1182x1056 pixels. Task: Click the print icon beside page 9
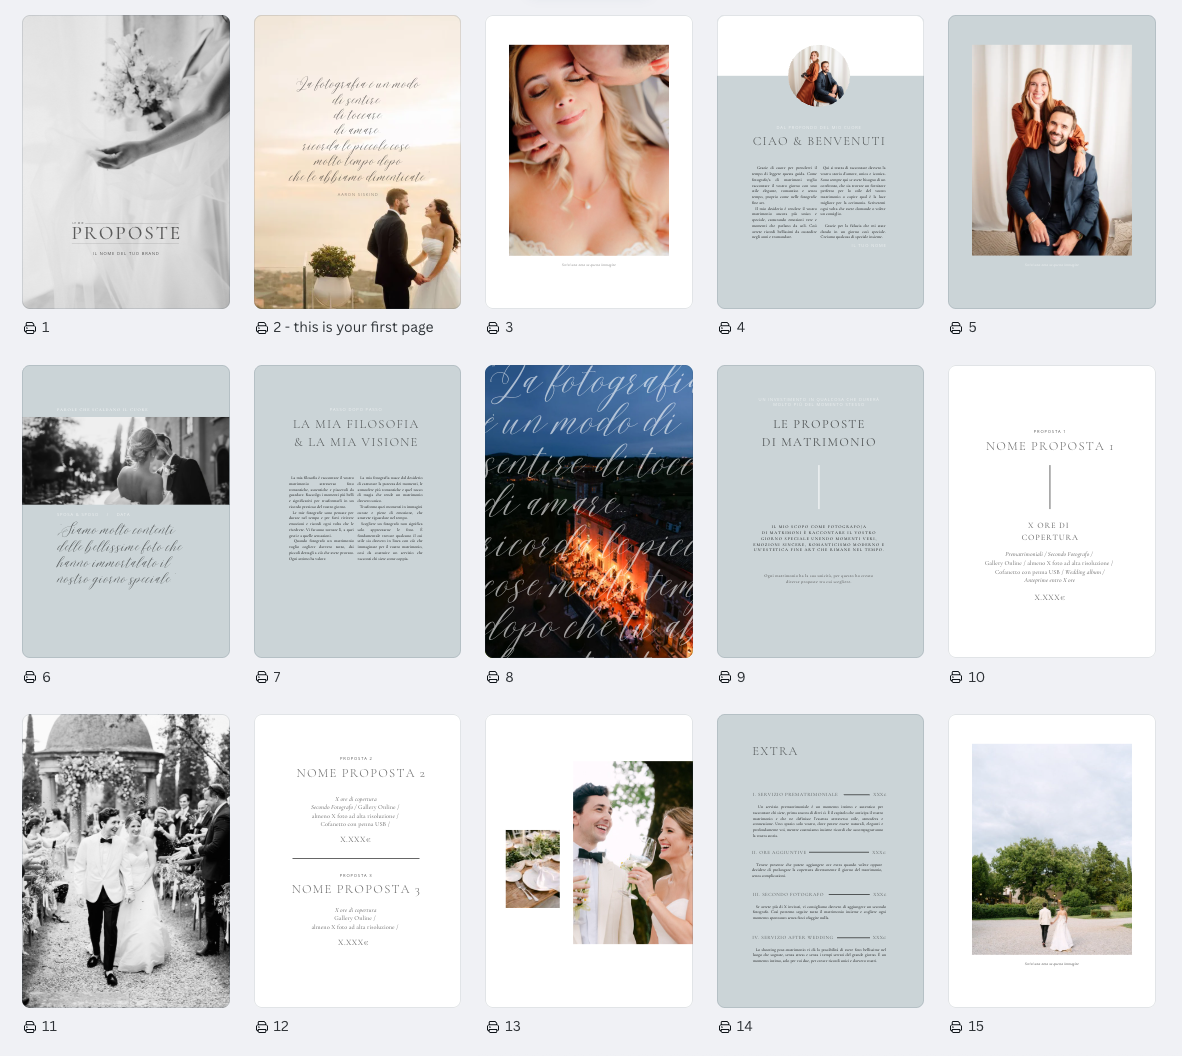pos(725,678)
